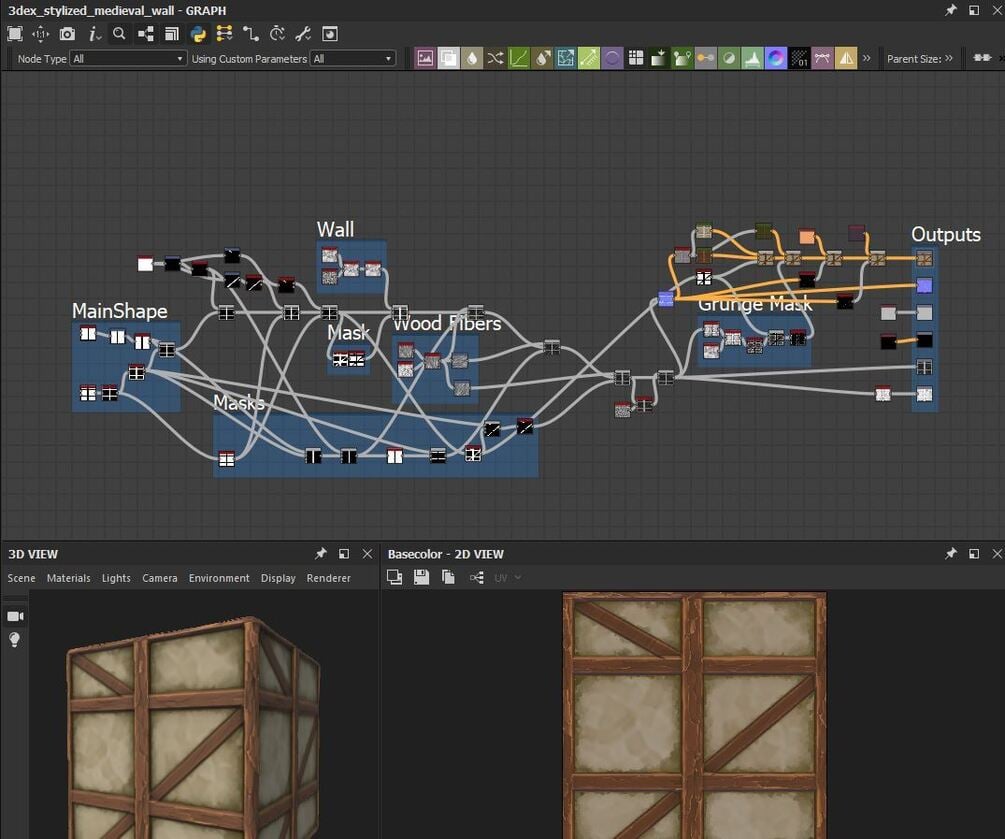Pin the Graph panel
This screenshot has height=839, width=1005.
951,10
